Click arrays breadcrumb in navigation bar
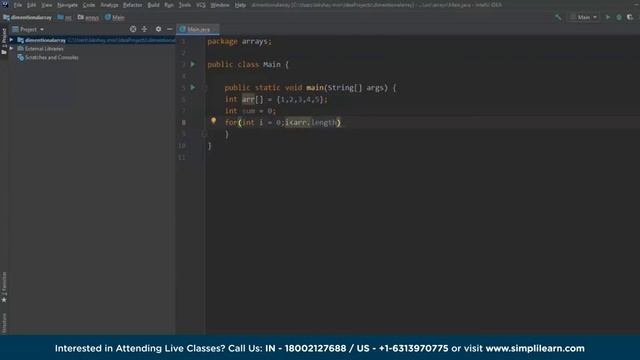The image size is (640, 360). pos(89,18)
